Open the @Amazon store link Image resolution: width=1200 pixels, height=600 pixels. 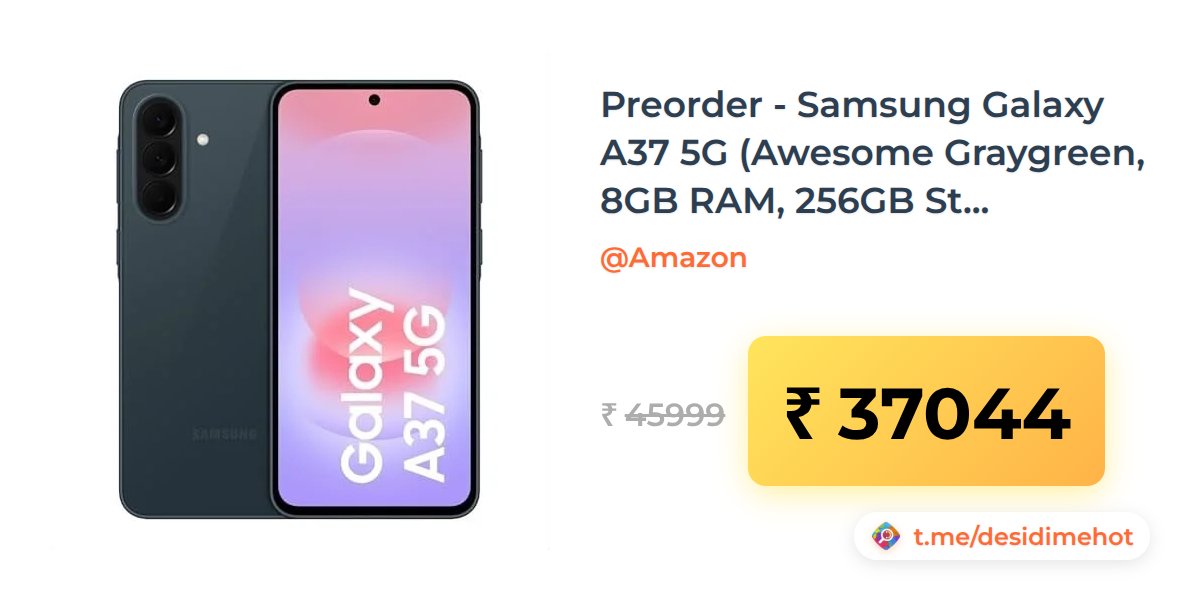(x=673, y=257)
